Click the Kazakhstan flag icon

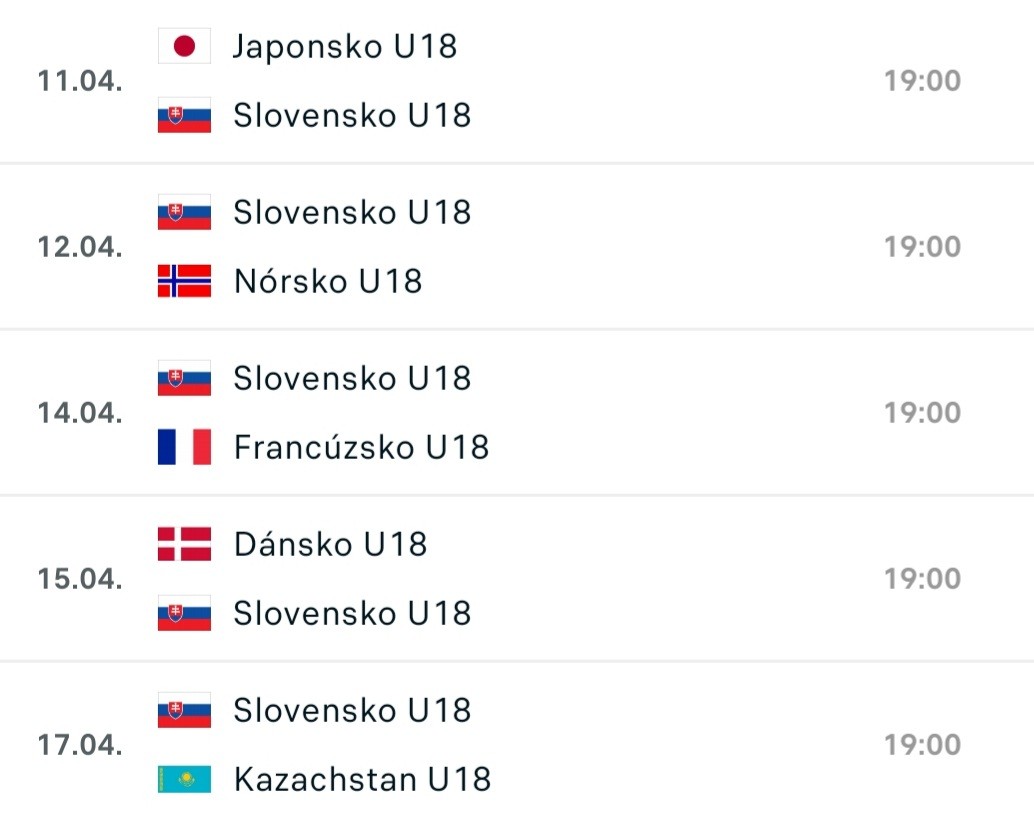tap(184, 779)
